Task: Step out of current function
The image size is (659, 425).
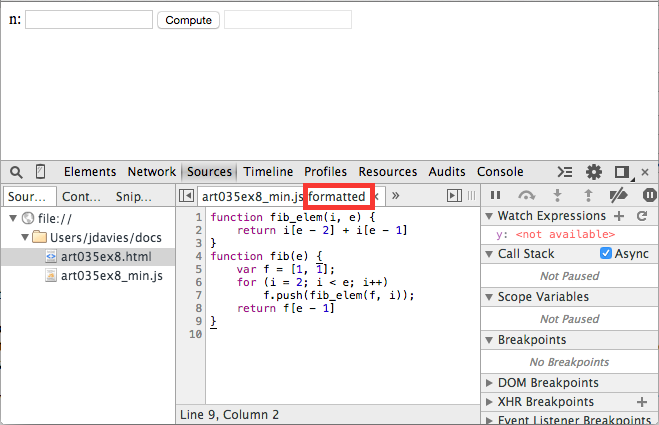Action: tap(588, 195)
